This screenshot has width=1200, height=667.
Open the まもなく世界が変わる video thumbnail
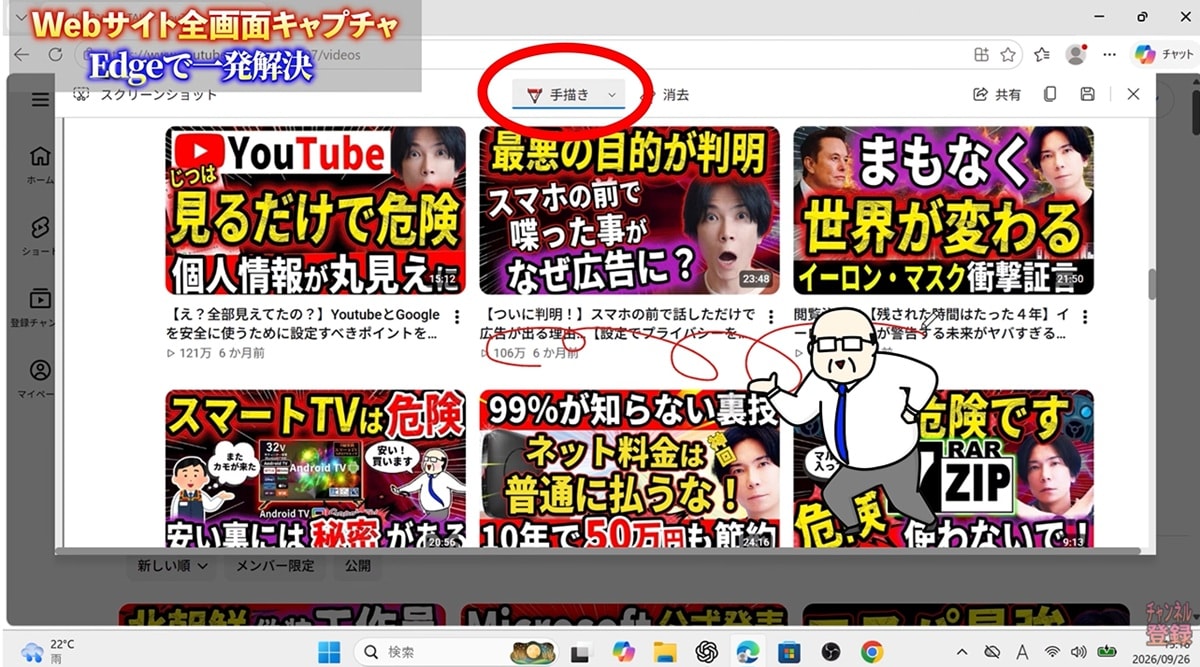point(943,210)
